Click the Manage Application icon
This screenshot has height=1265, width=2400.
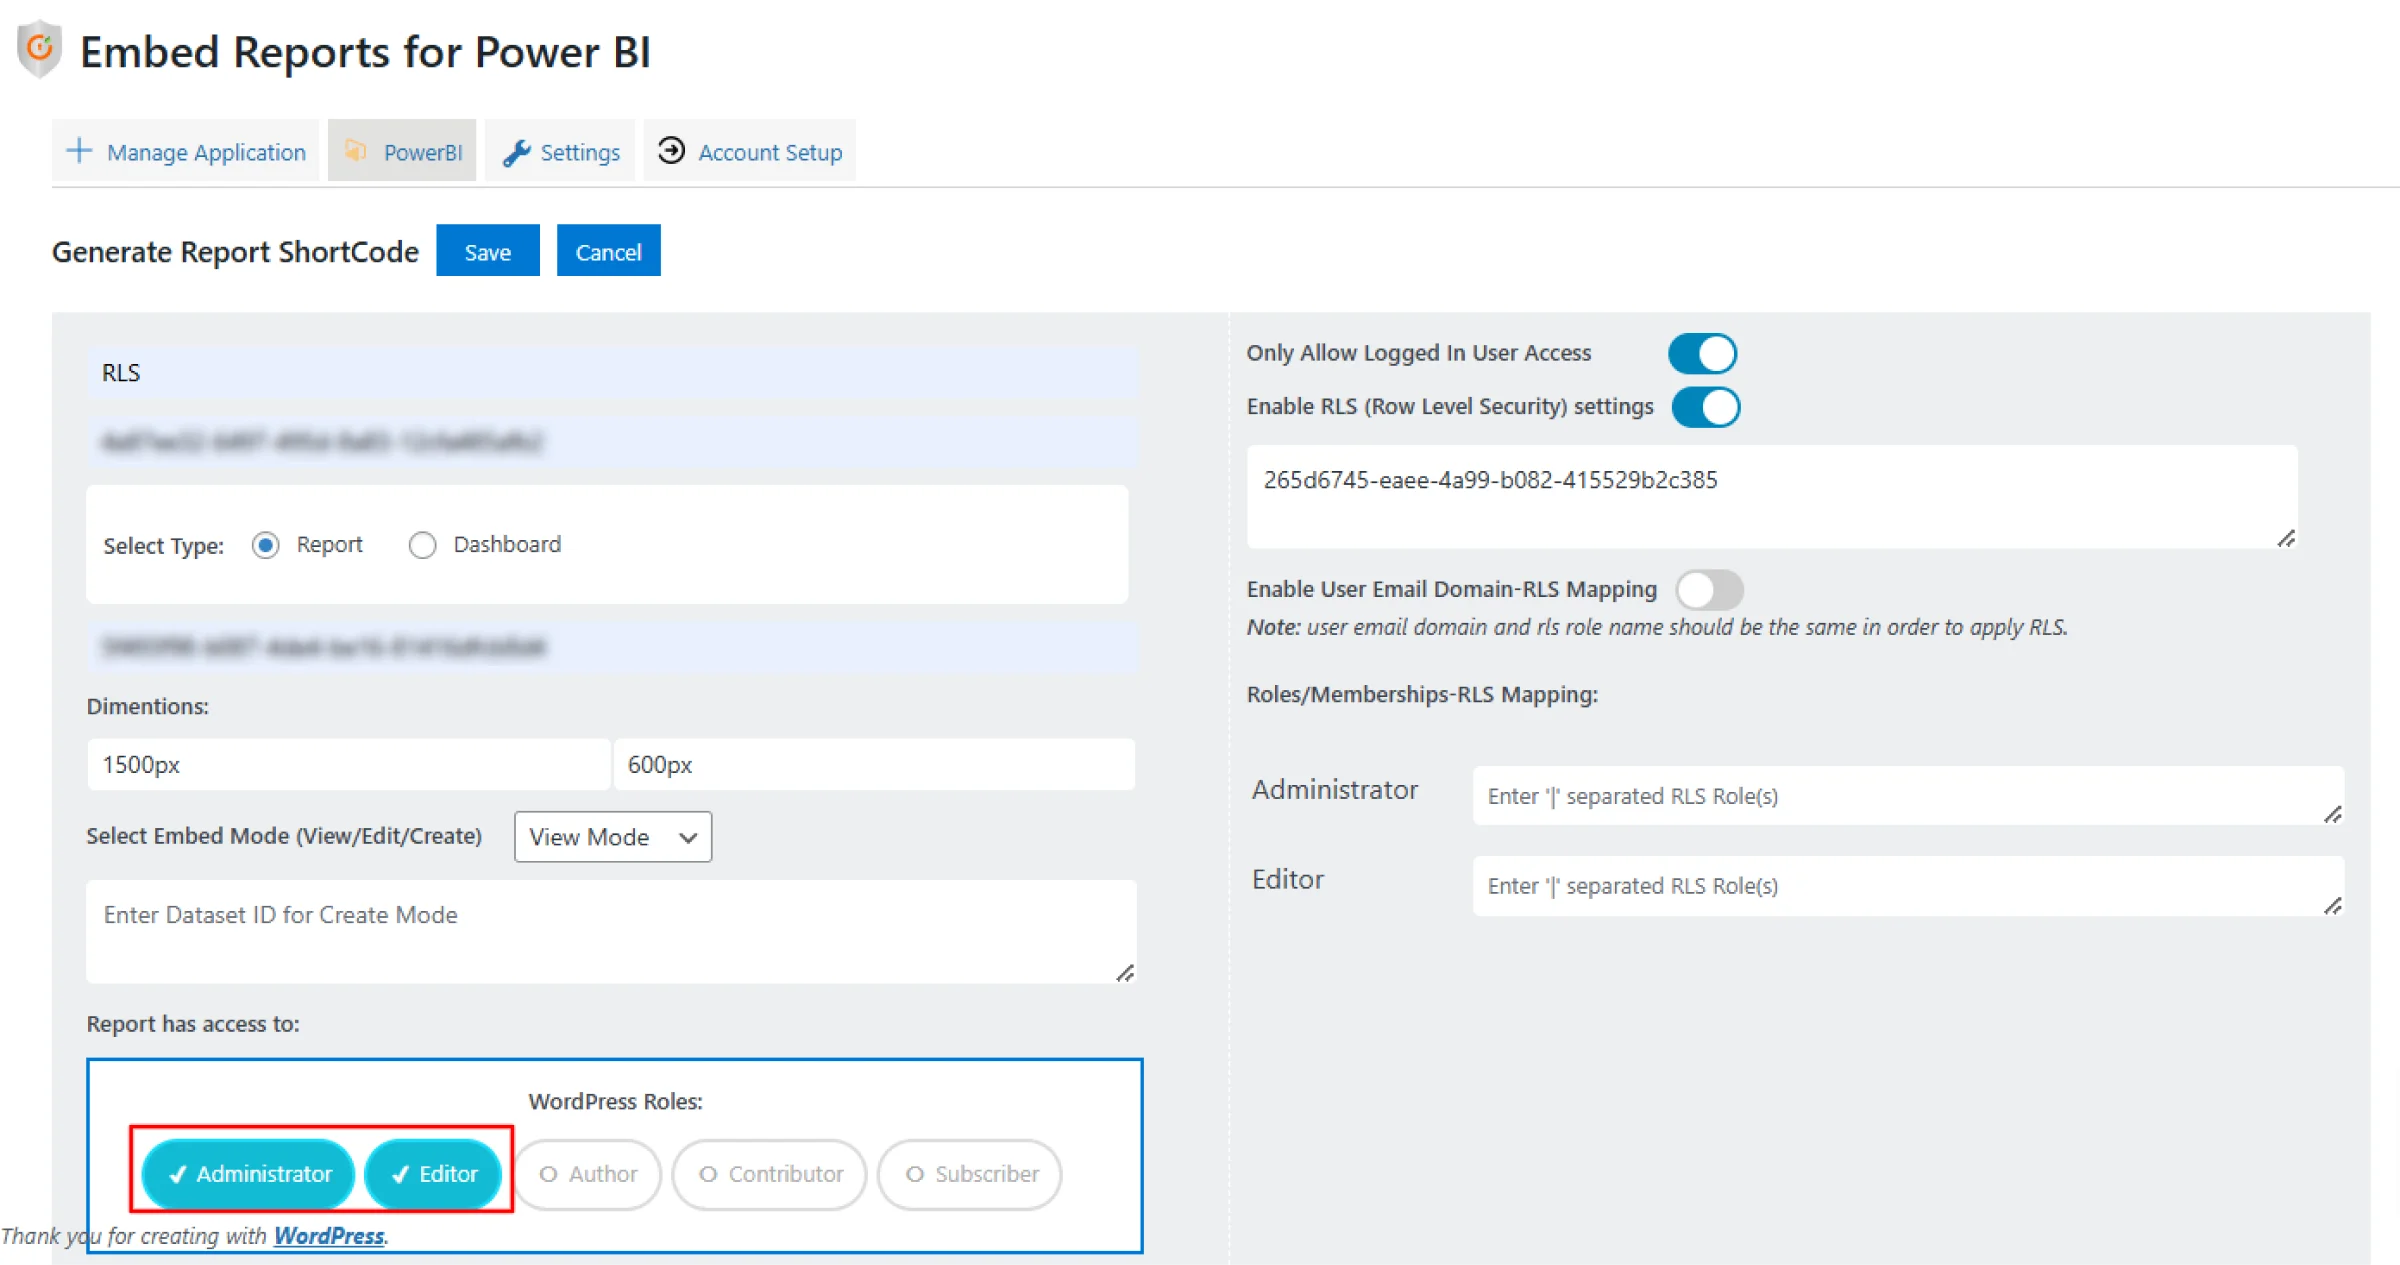(78, 151)
